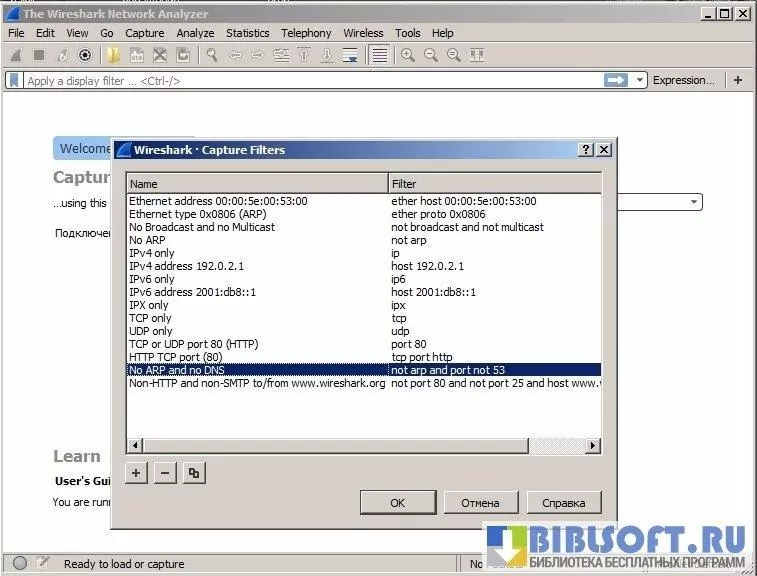Click the display filter input field

(x=300, y=80)
